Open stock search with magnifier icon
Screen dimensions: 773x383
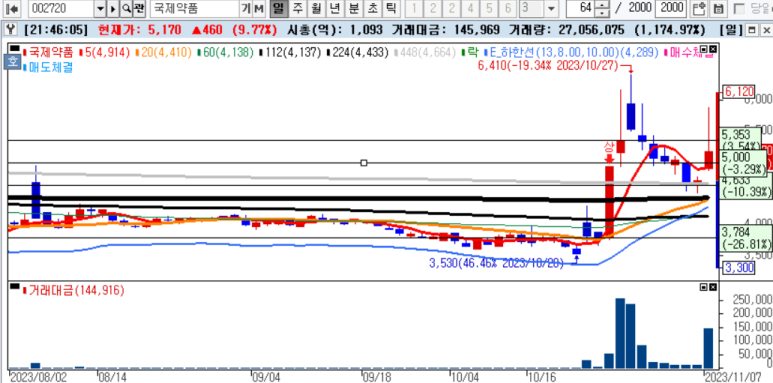[126, 8]
